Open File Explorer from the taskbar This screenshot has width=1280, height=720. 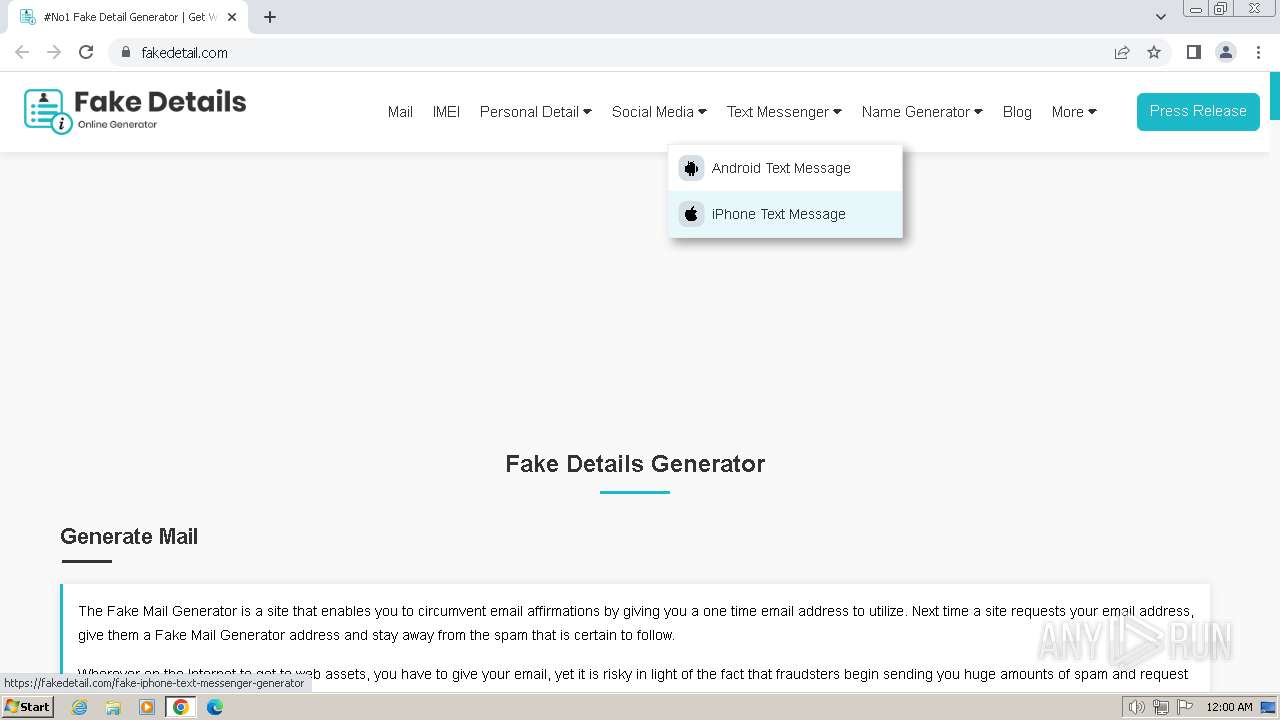coord(113,707)
